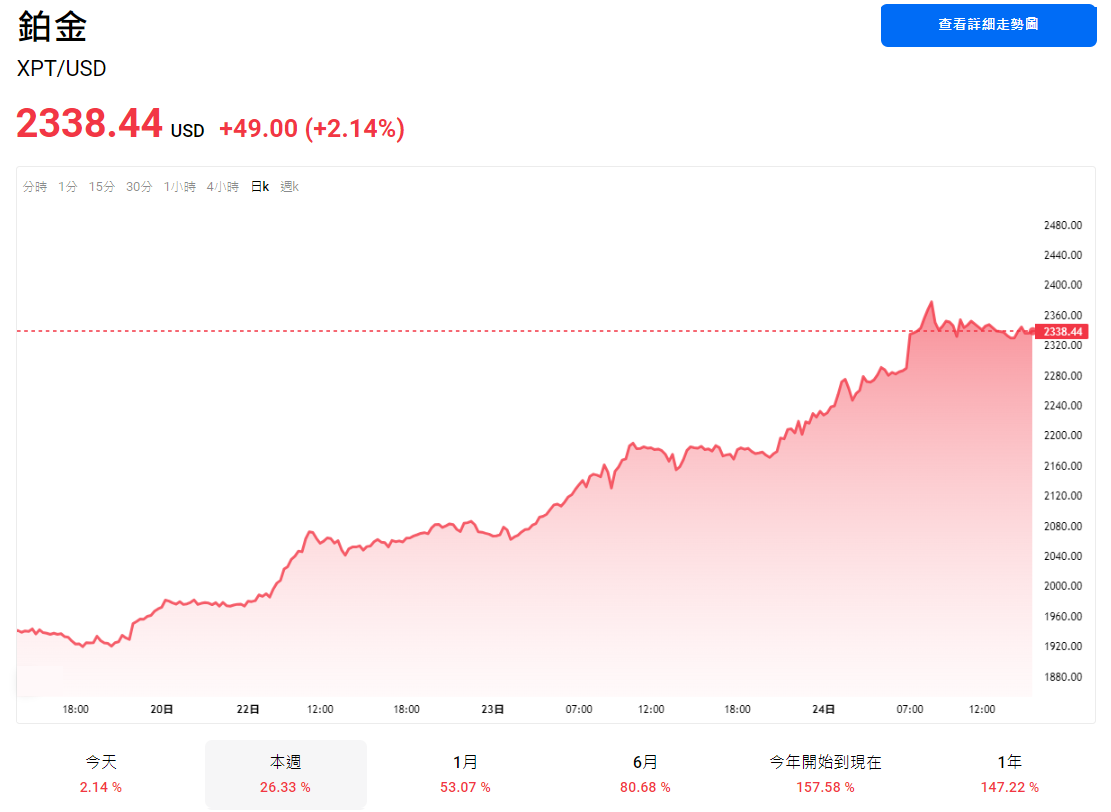
Task: Select the 4小時 interval
Action: (222, 186)
